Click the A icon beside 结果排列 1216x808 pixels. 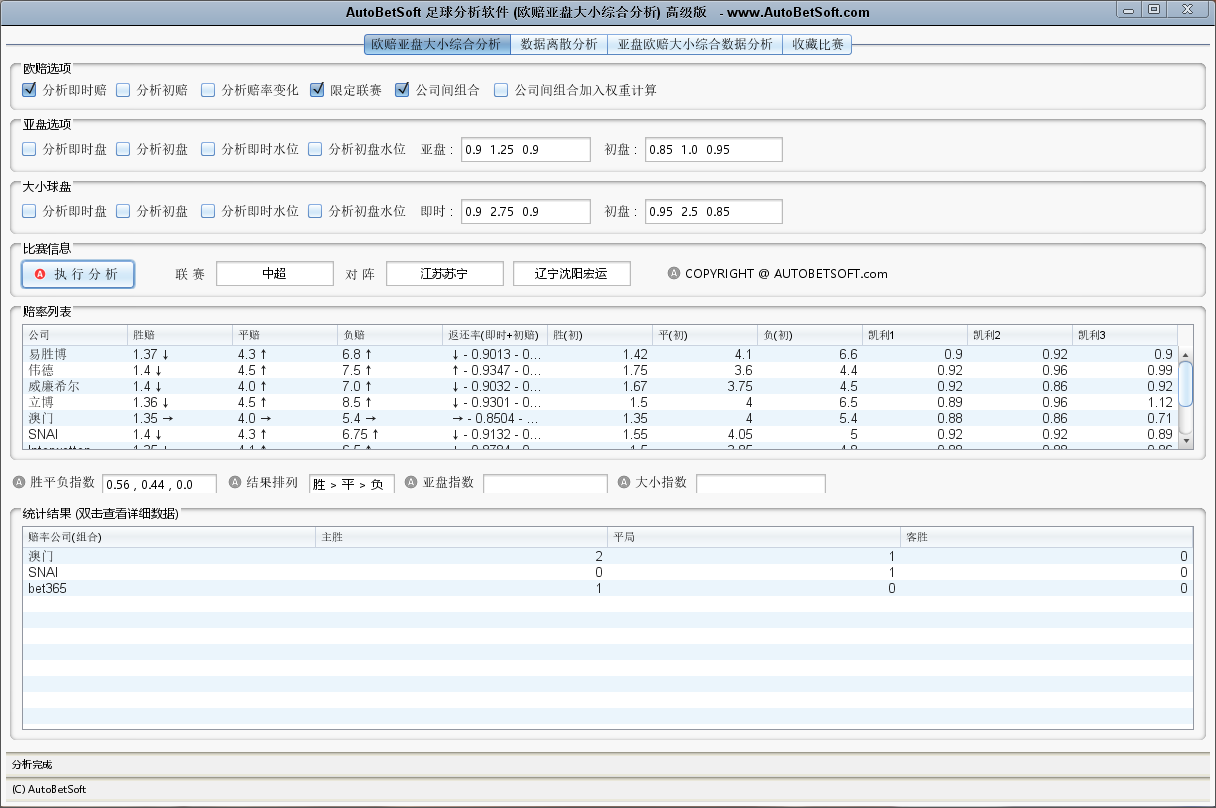pyautogui.click(x=236, y=482)
